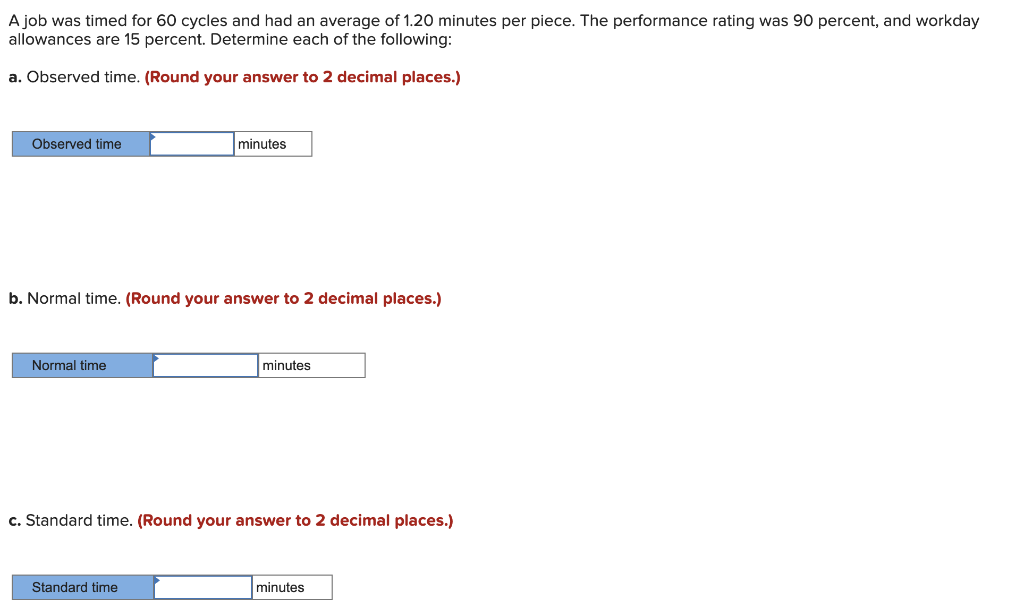Click the blue flag icon beside Standard time field

pyautogui.click(x=157, y=581)
